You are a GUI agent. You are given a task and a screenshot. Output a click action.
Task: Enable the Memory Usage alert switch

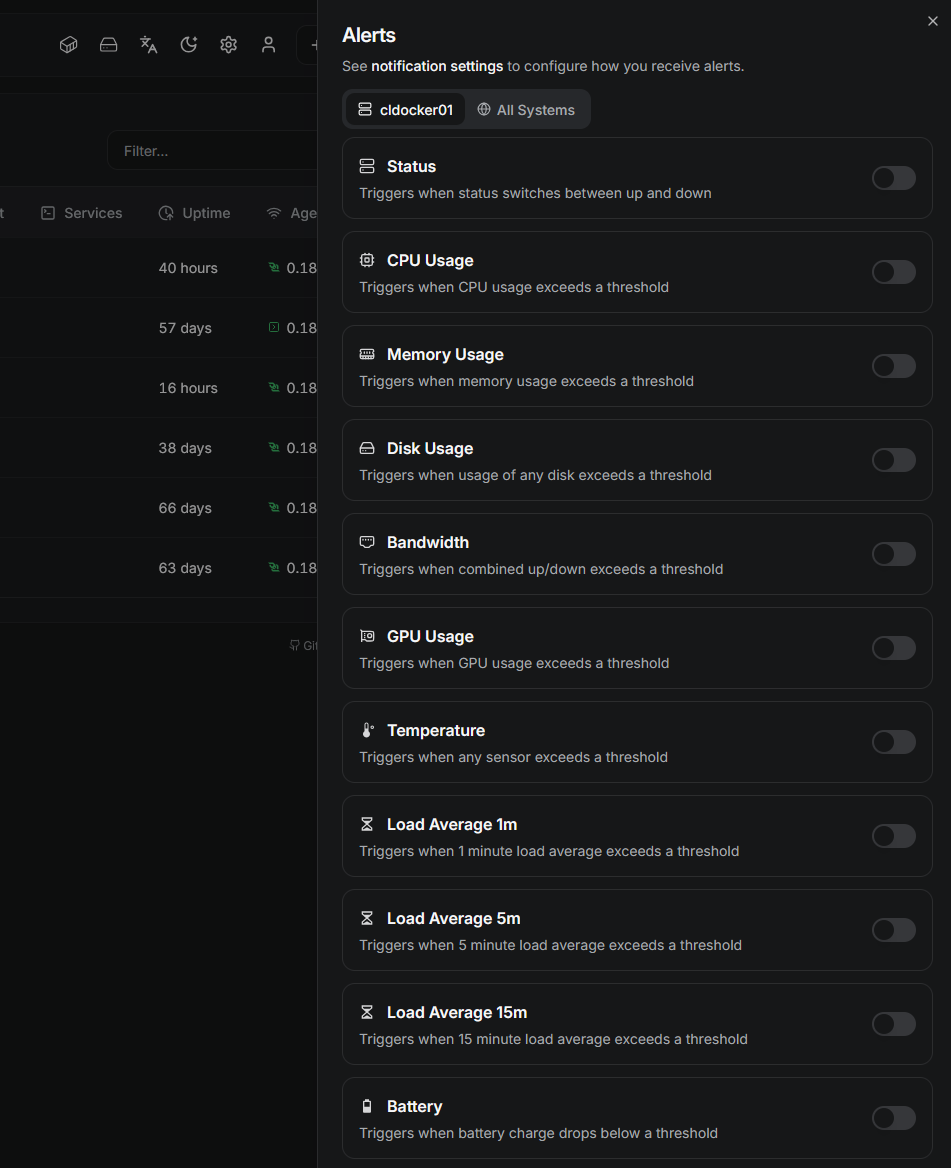pyautogui.click(x=893, y=366)
